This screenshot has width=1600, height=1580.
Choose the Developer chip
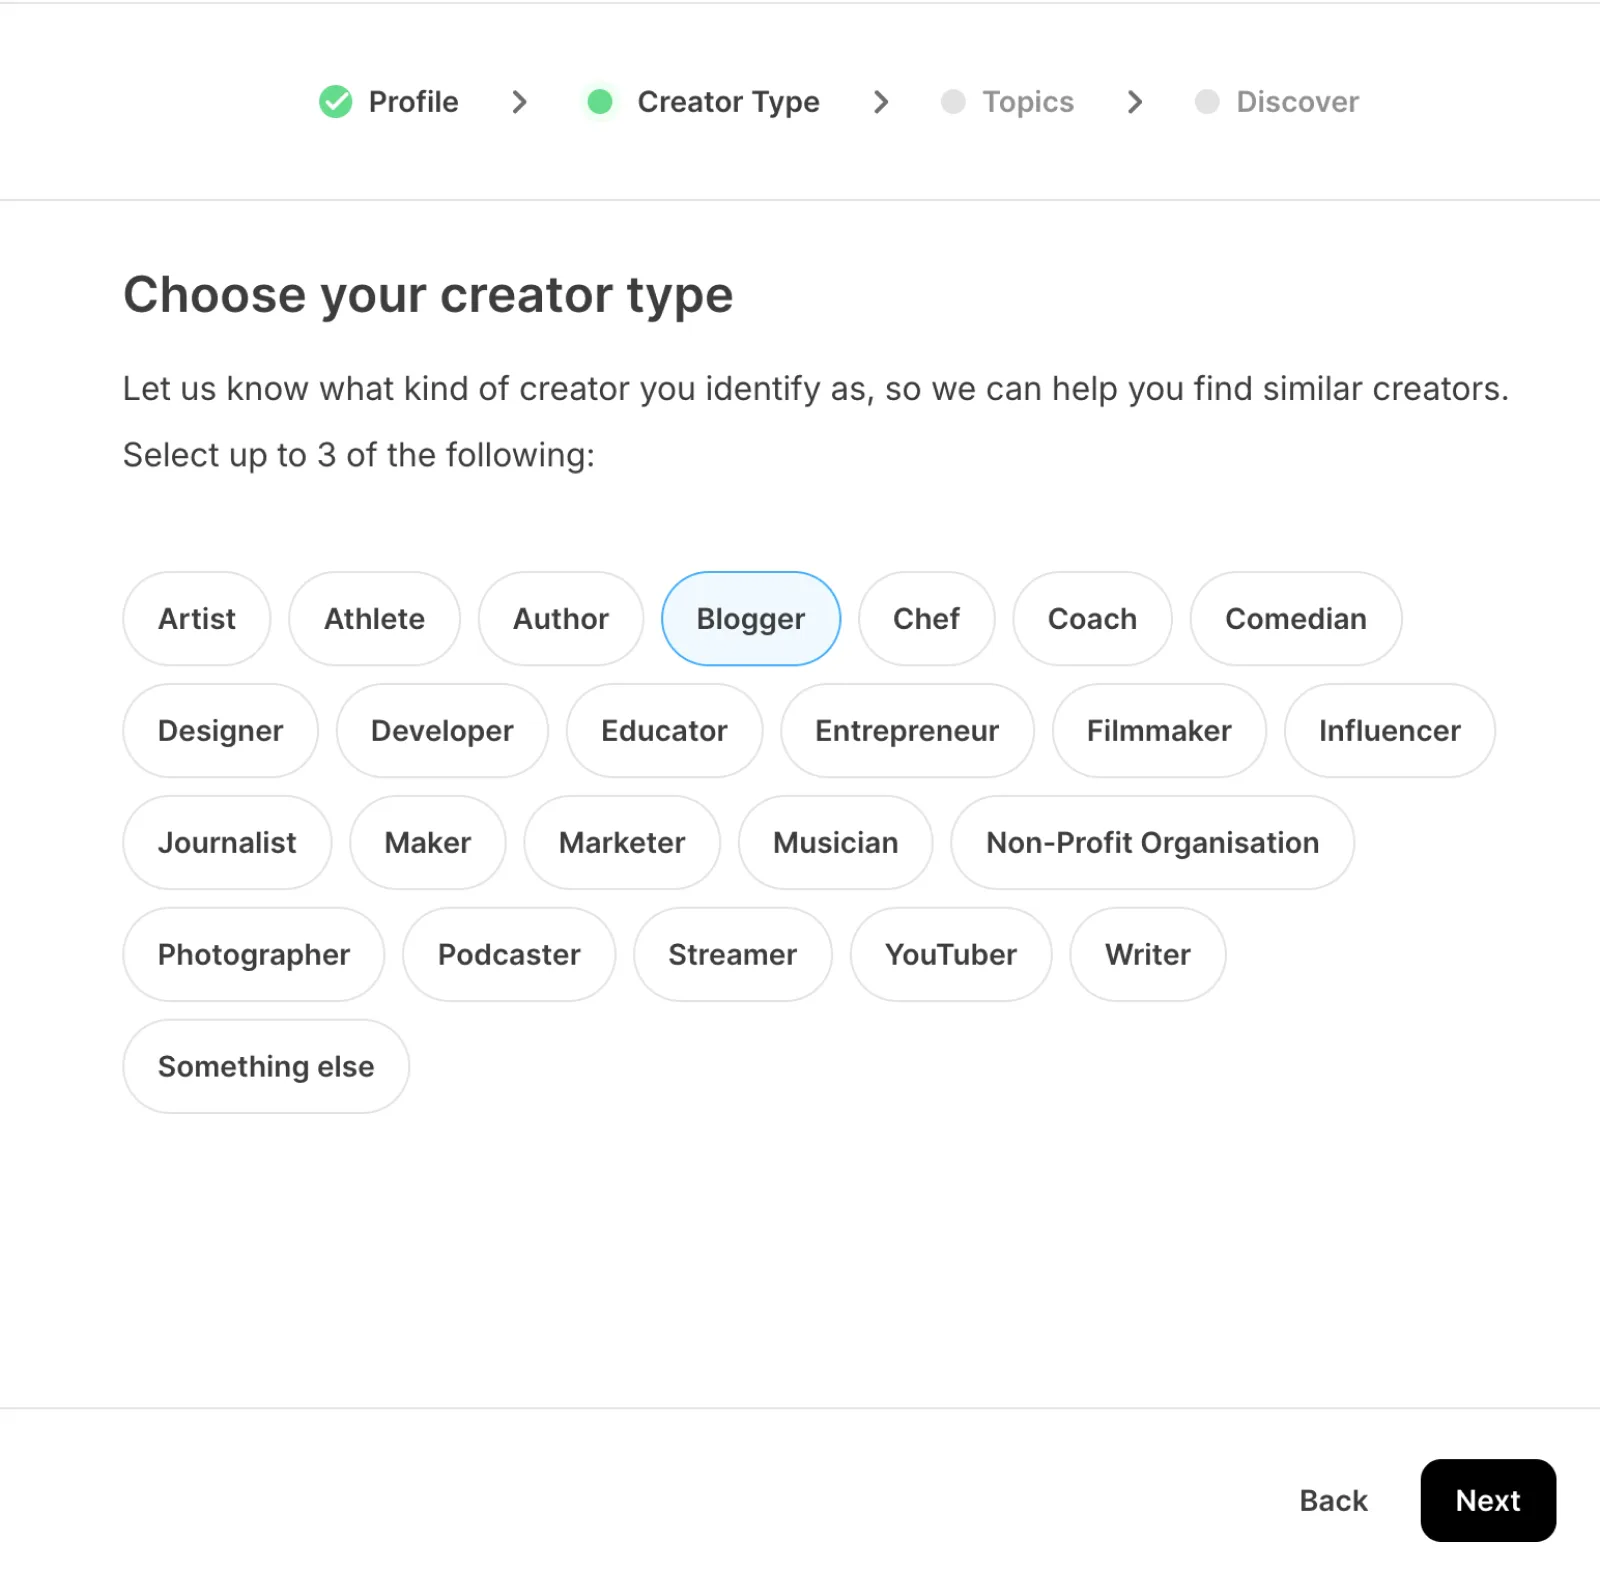click(x=442, y=731)
